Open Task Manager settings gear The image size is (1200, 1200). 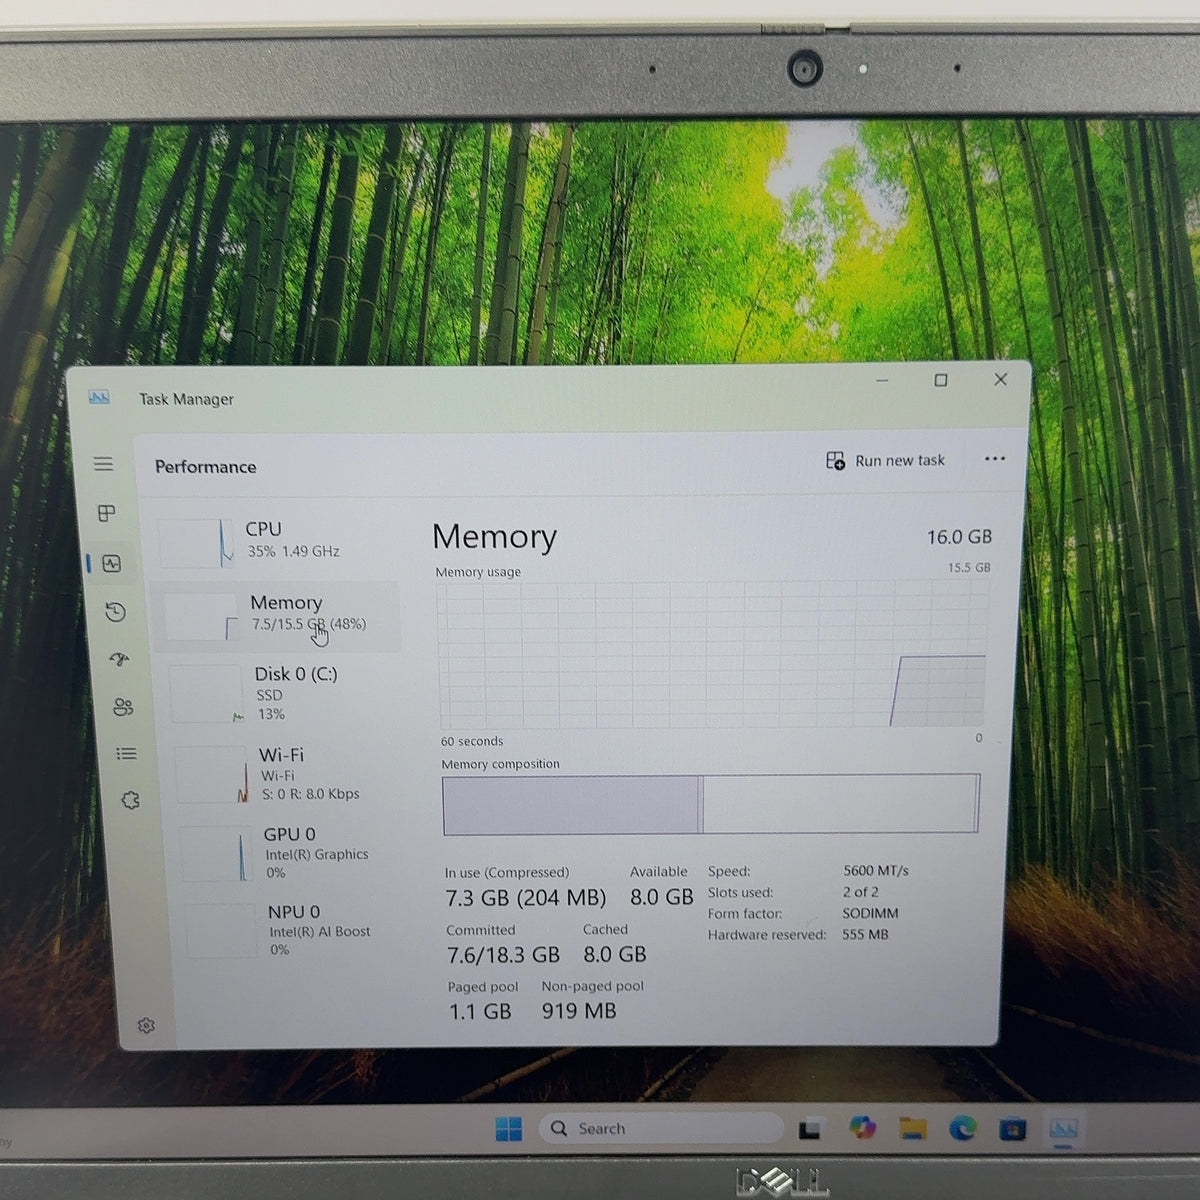pyautogui.click(x=146, y=1025)
